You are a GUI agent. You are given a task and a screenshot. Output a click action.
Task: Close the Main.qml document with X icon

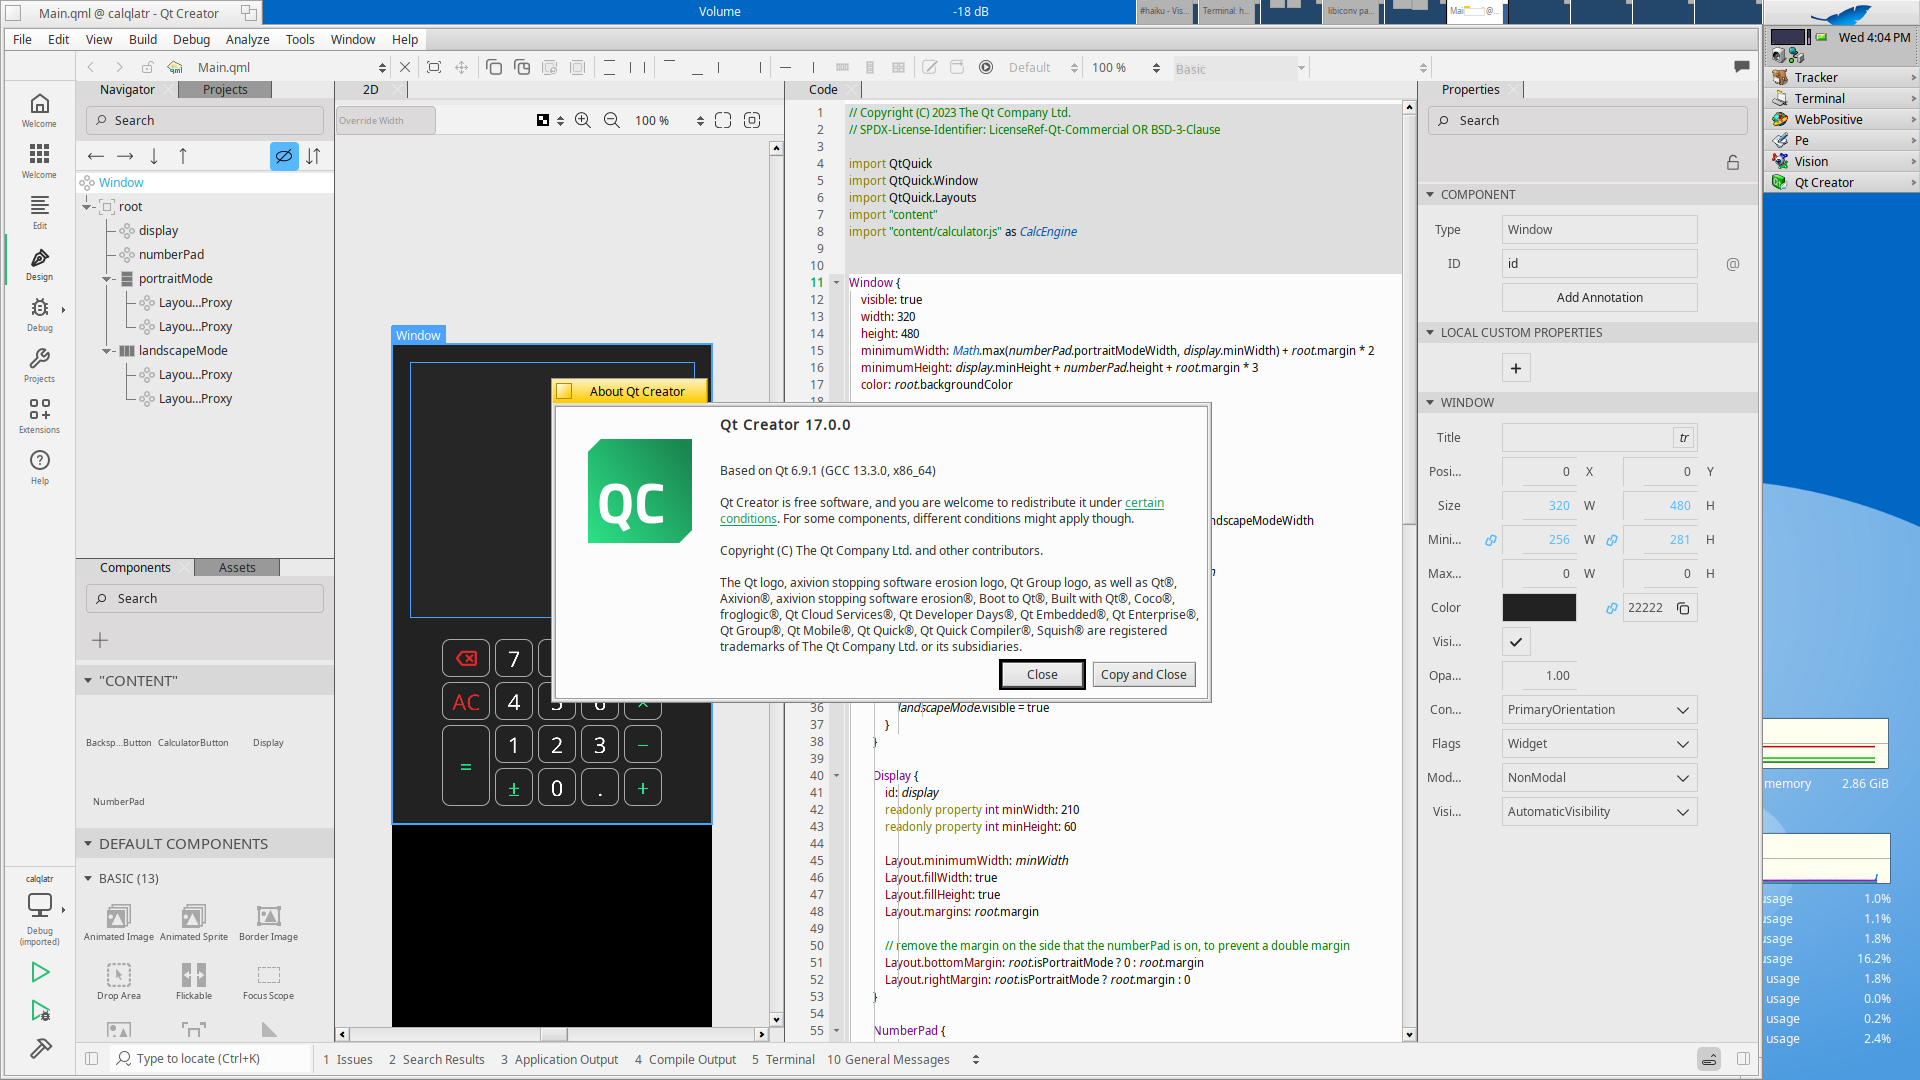tap(405, 67)
